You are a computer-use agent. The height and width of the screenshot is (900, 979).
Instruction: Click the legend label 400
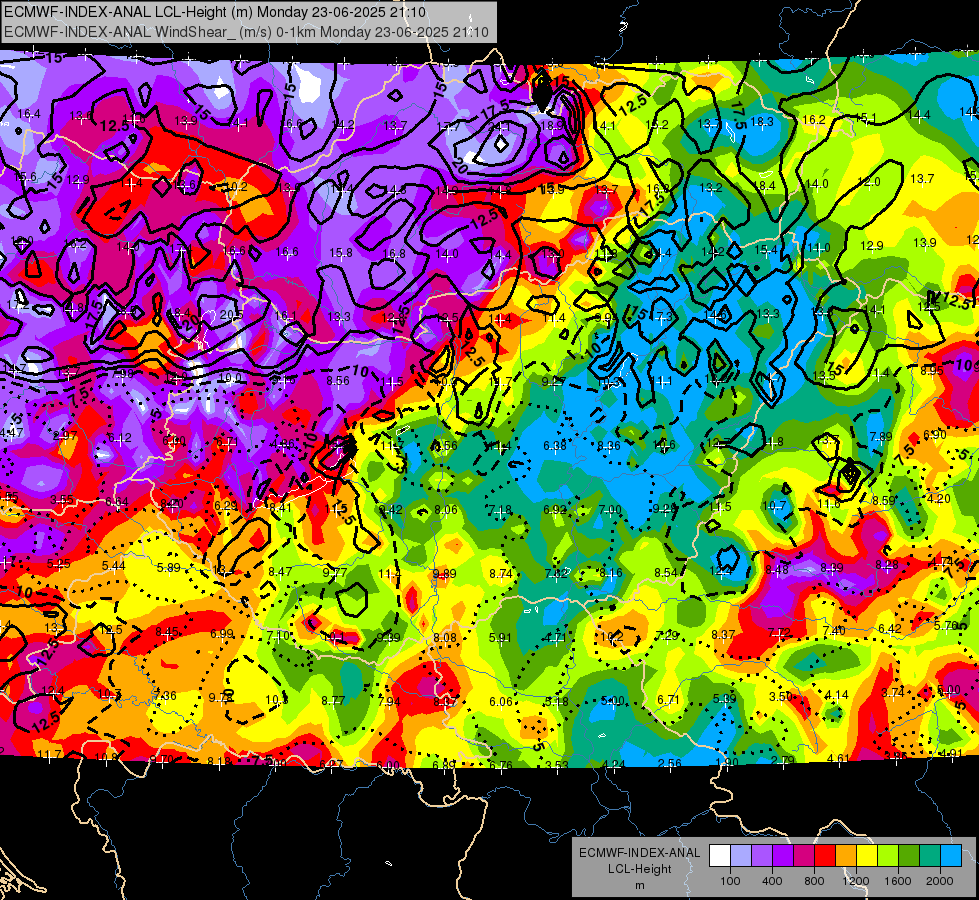click(772, 881)
